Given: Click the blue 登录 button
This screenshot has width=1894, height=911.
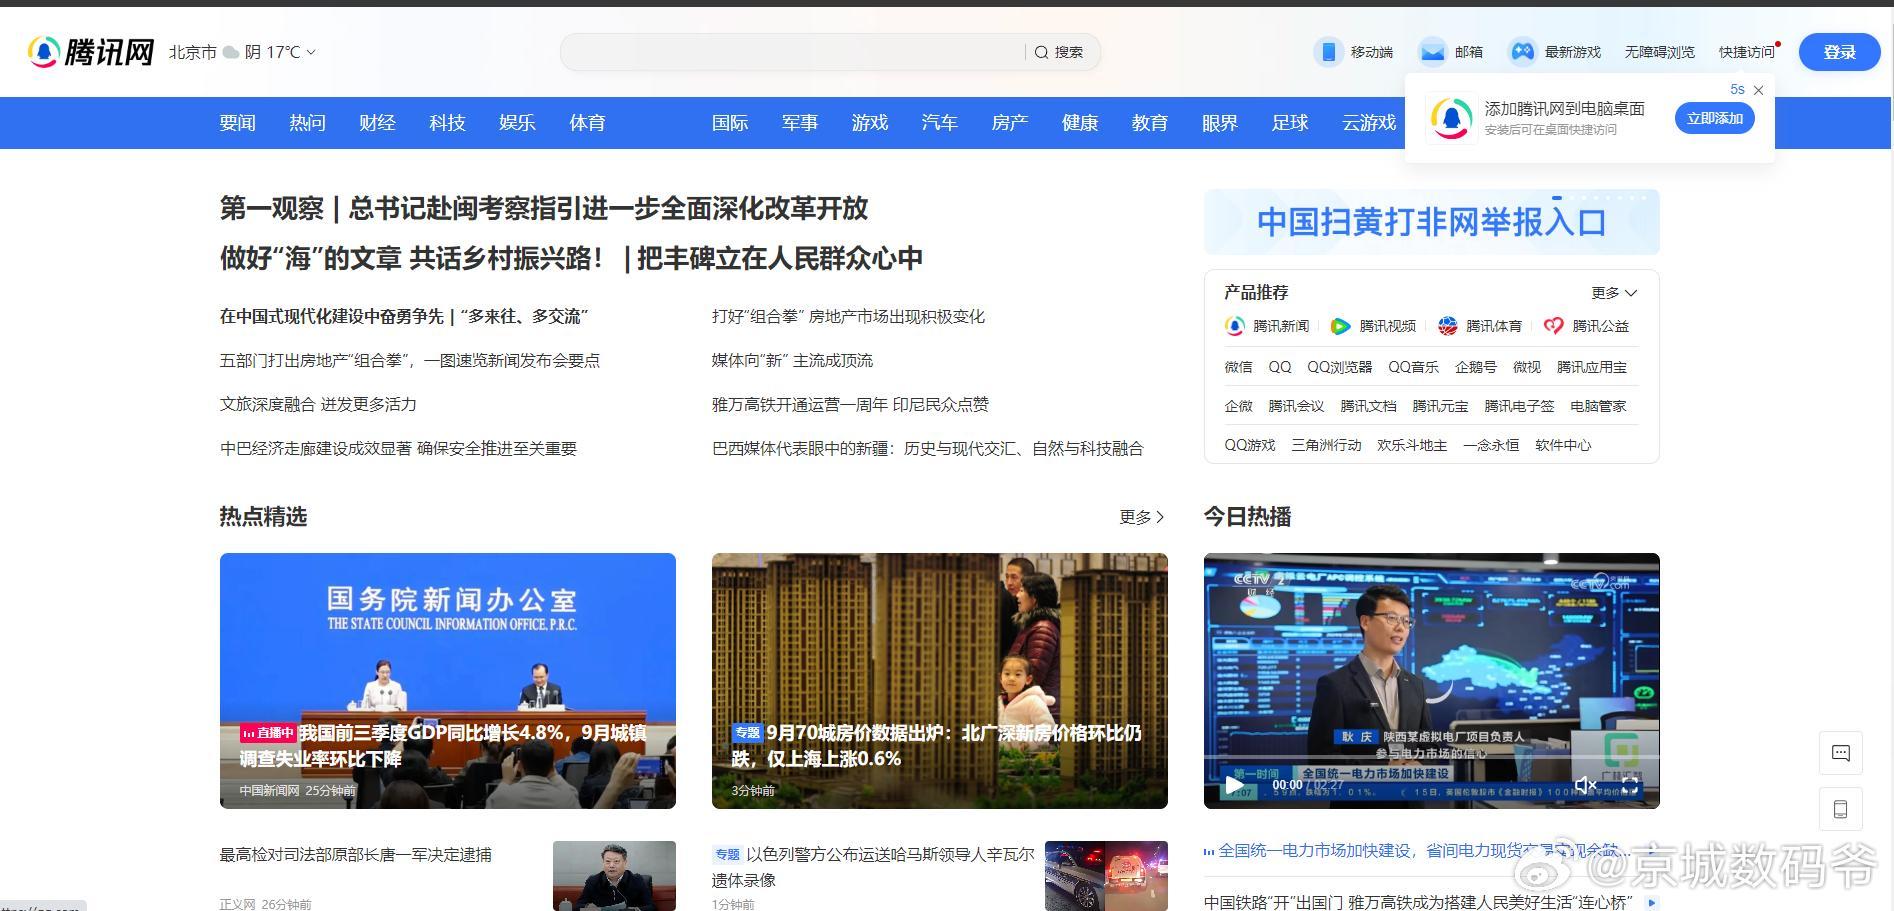Looking at the screenshot, I should [x=1839, y=52].
